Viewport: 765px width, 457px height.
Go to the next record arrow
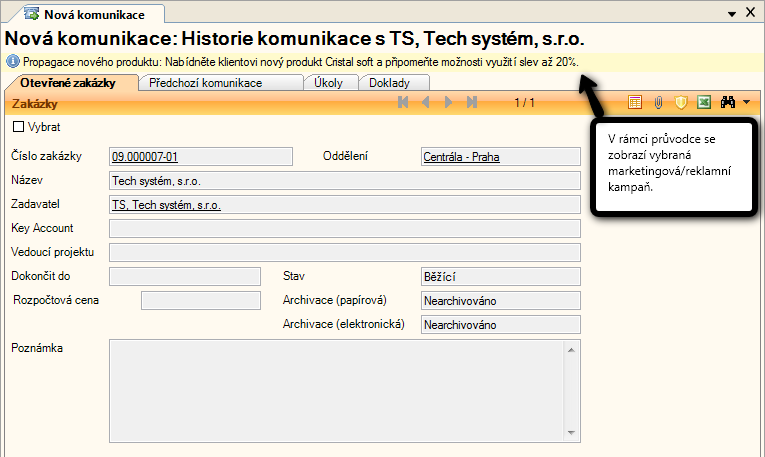click(x=449, y=103)
